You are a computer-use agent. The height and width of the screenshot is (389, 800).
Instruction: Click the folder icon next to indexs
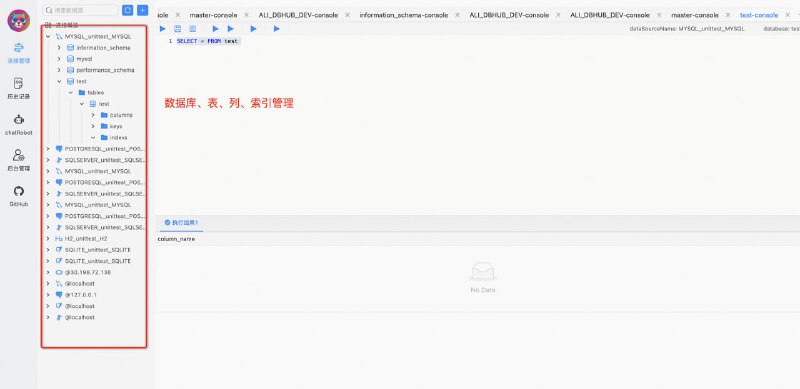tap(104, 137)
